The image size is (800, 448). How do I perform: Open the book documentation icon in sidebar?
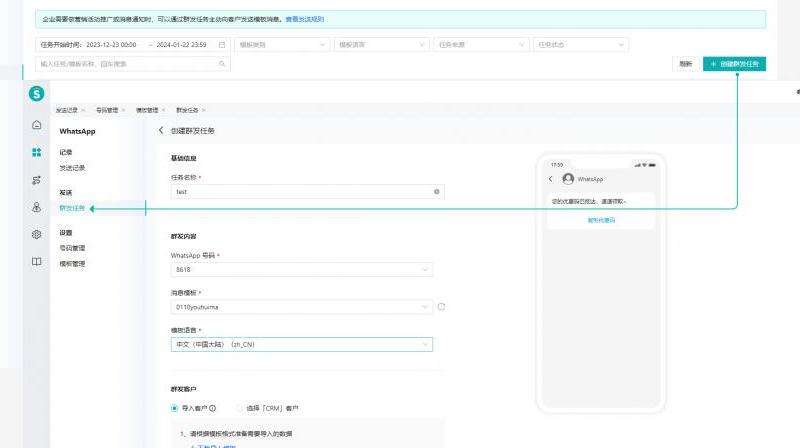pos(37,262)
